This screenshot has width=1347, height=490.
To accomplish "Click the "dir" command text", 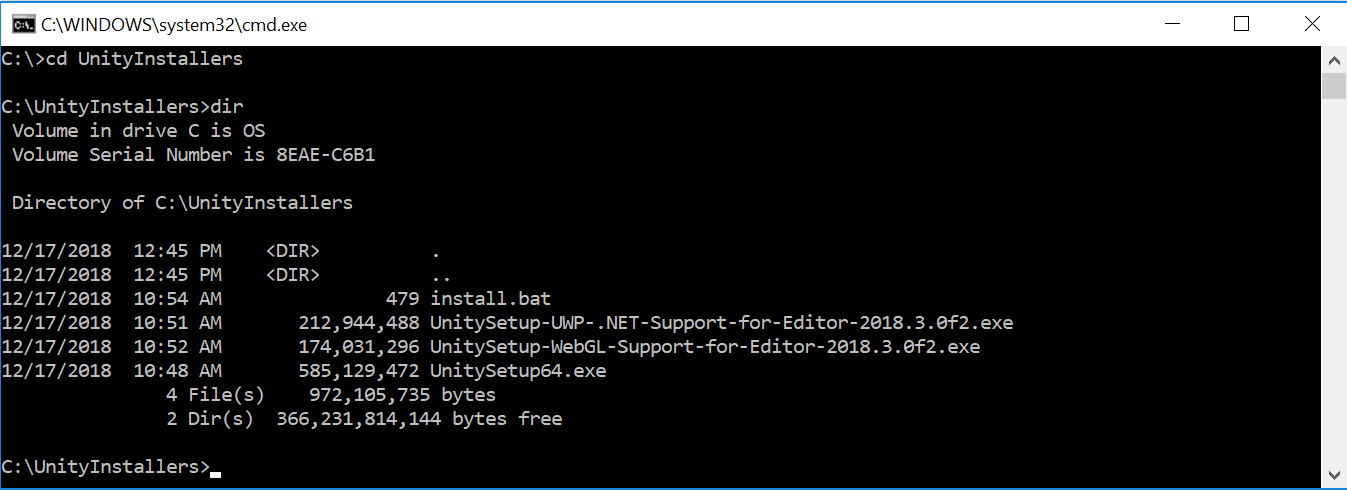I will point(227,107).
